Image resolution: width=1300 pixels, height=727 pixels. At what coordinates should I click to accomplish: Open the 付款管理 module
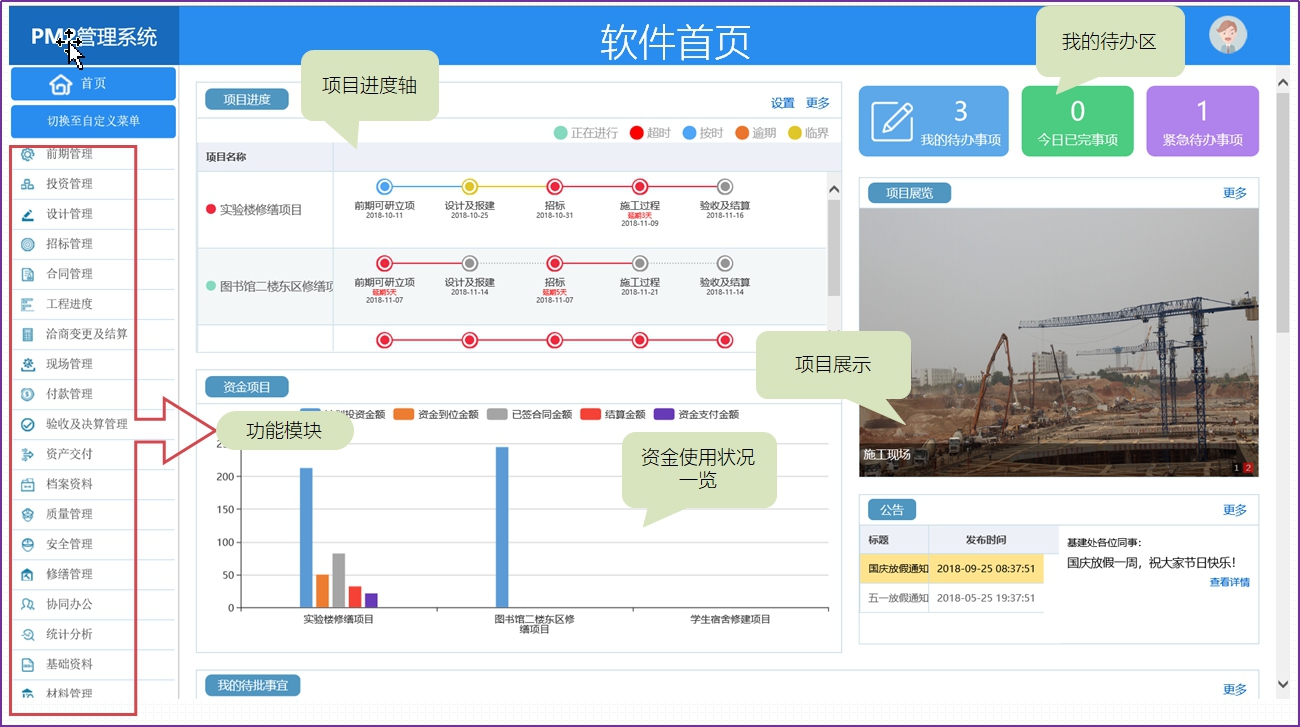68,394
